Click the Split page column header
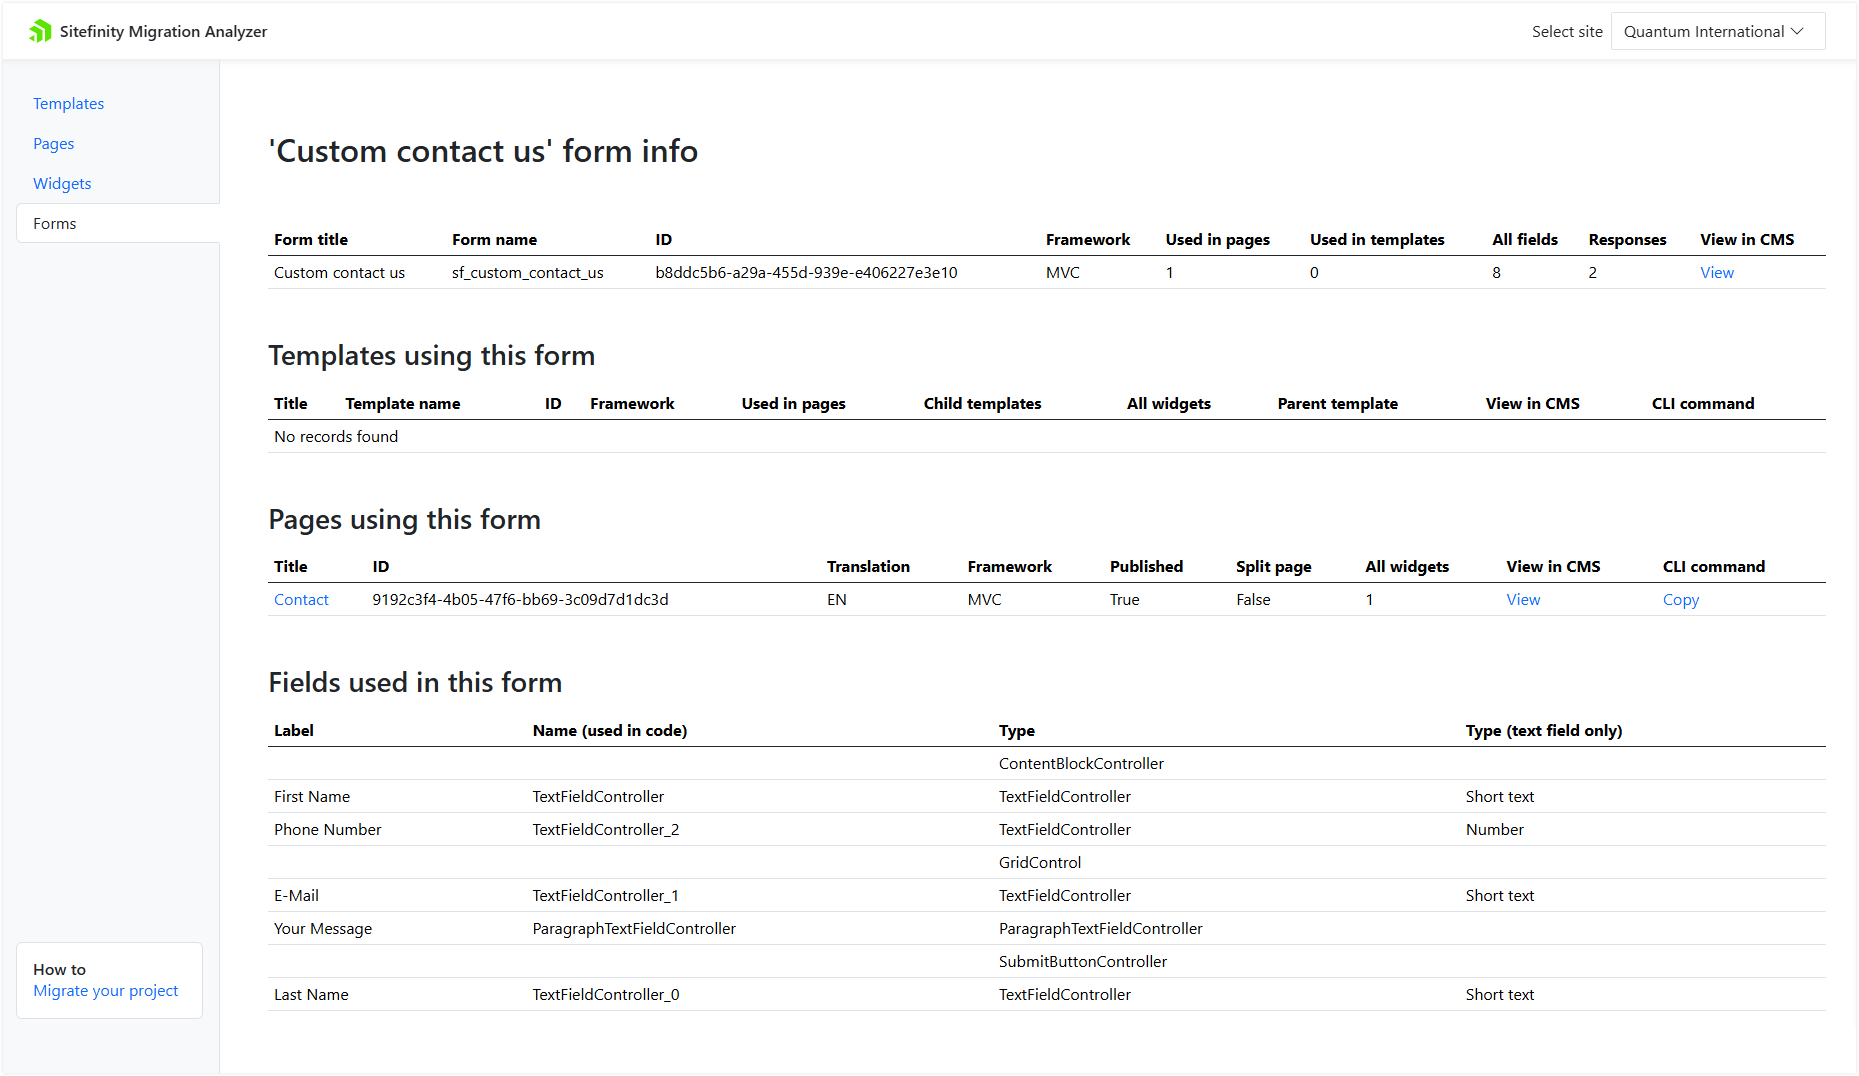1859x1076 pixels. tap(1273, 566)
